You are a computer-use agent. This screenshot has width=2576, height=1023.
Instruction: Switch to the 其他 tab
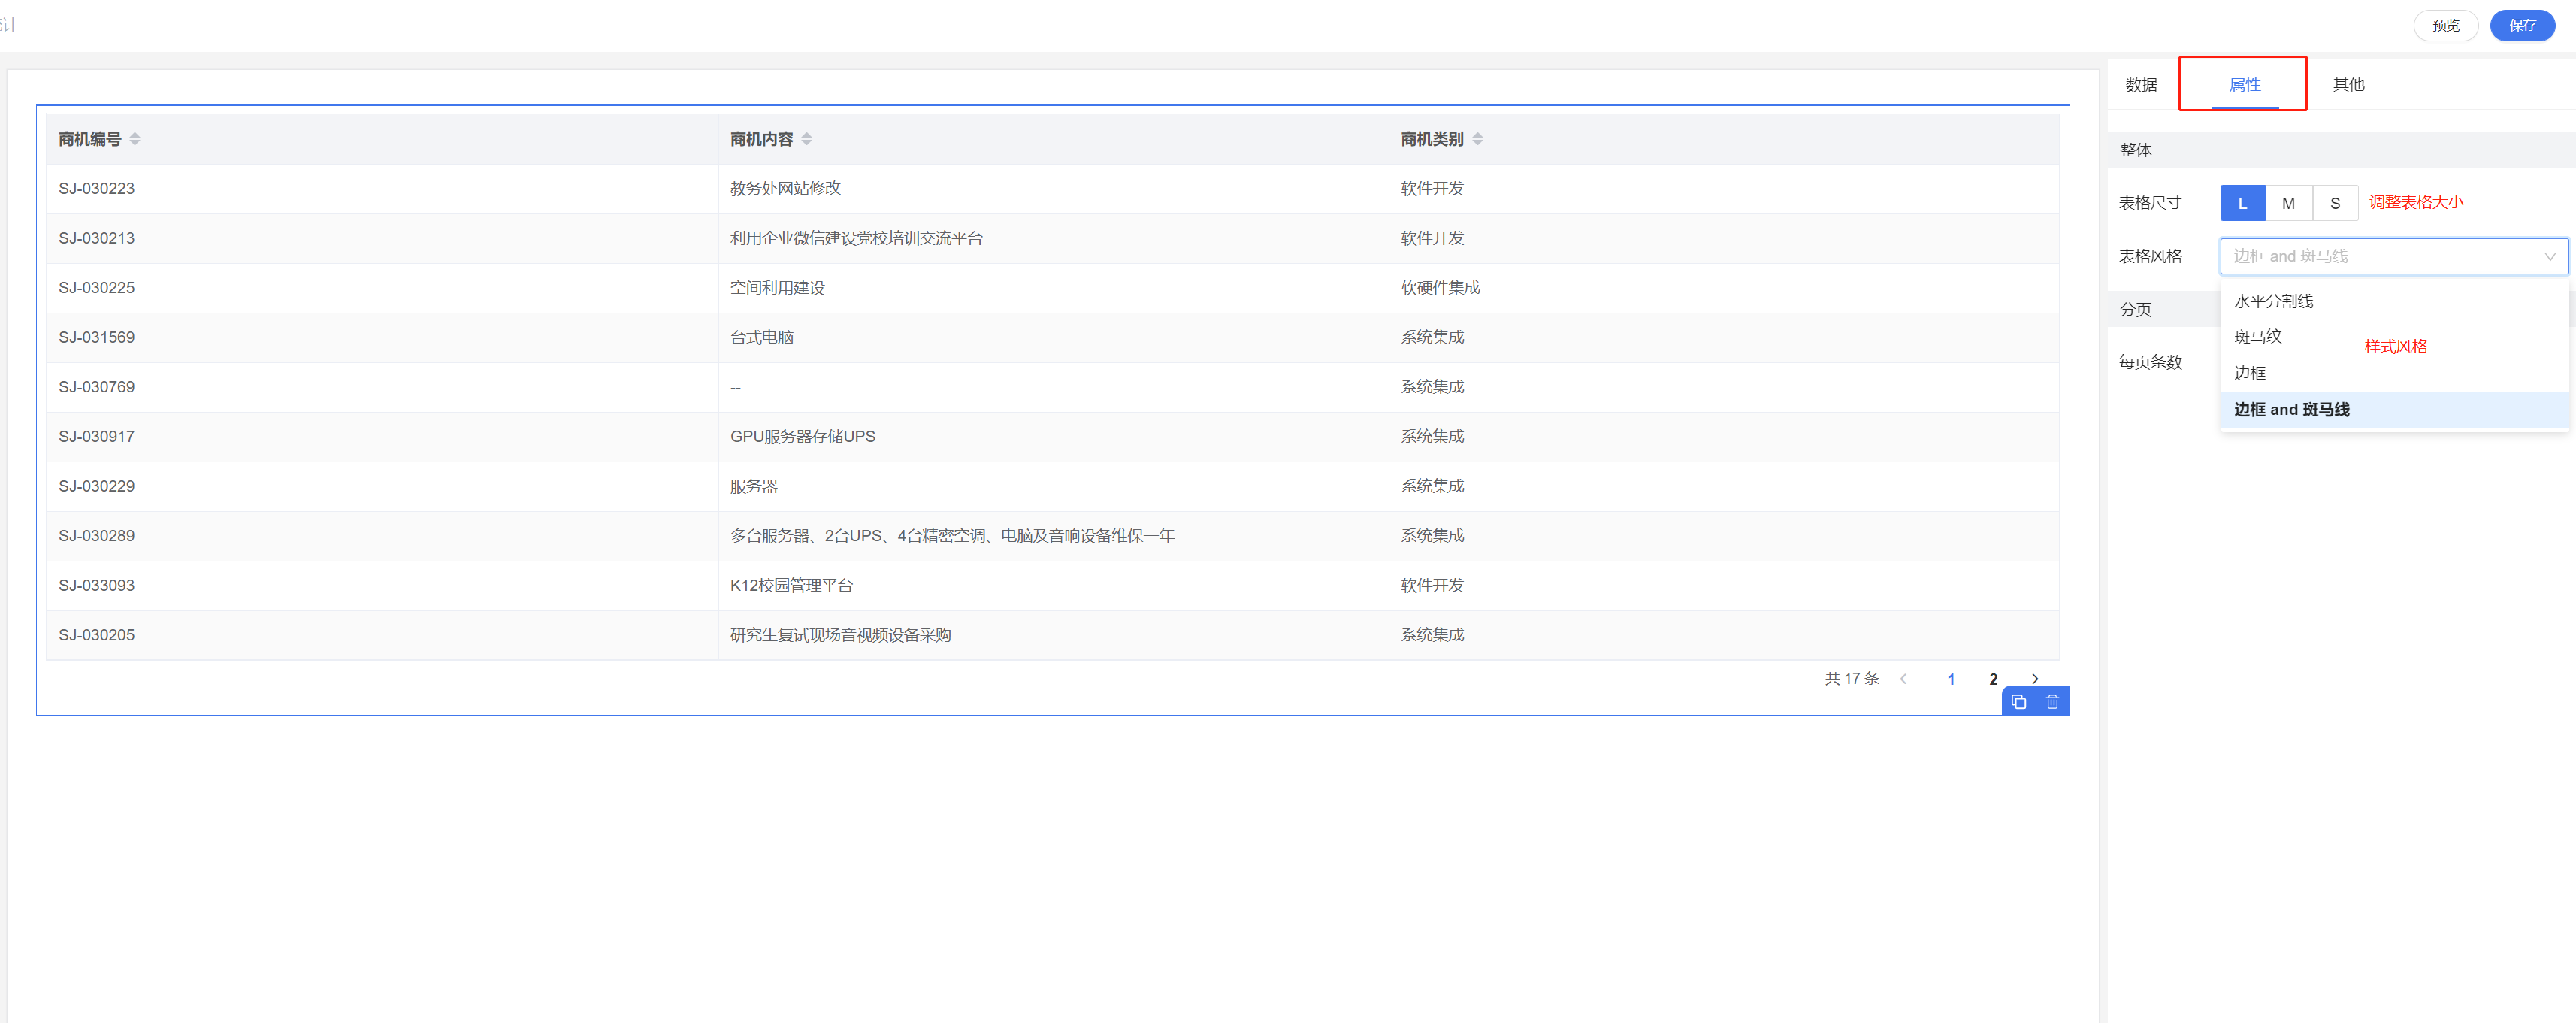2348,85
